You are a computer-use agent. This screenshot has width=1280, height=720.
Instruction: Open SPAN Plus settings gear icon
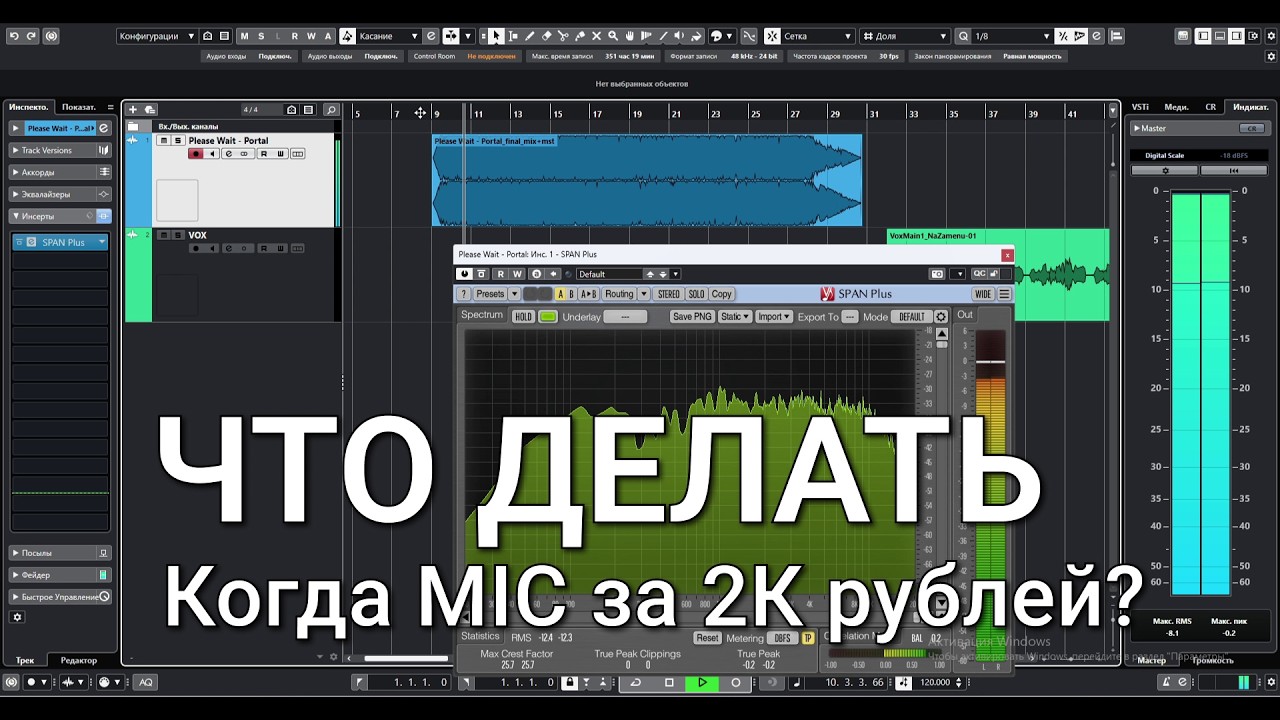(941, 317)
